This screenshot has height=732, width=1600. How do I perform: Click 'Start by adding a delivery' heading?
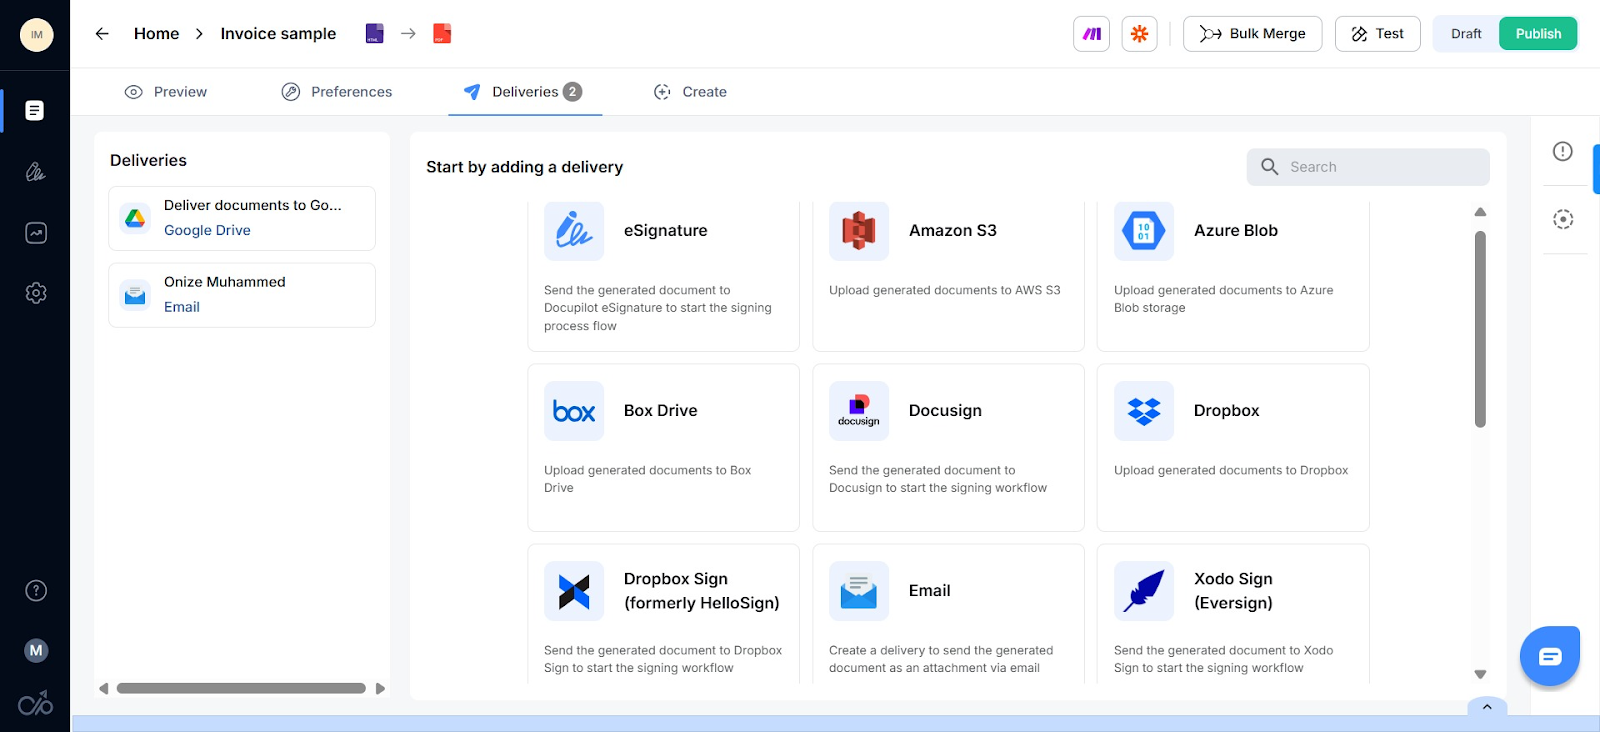[524, 167]
